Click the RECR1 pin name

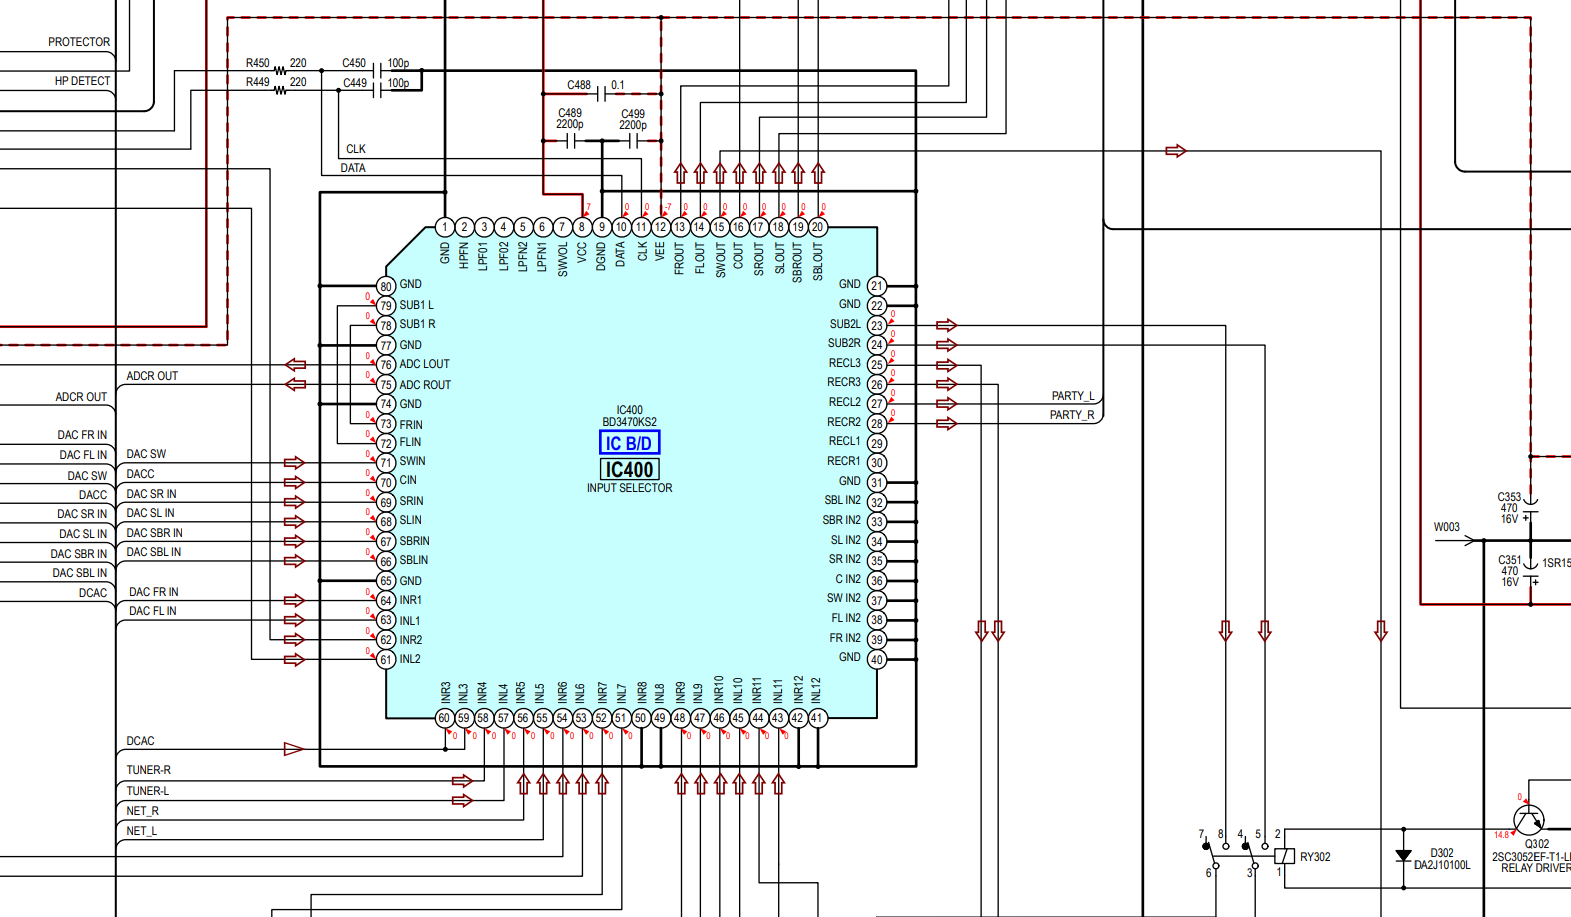(844, 461)
